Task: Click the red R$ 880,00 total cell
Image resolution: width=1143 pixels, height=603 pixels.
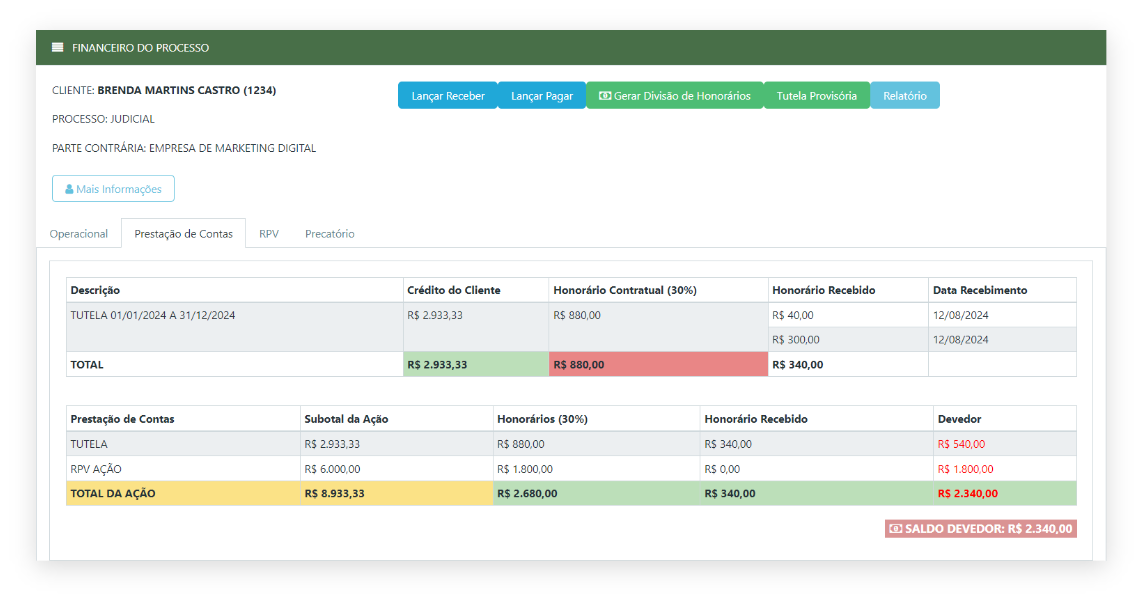Action: [x=657, y=365]
